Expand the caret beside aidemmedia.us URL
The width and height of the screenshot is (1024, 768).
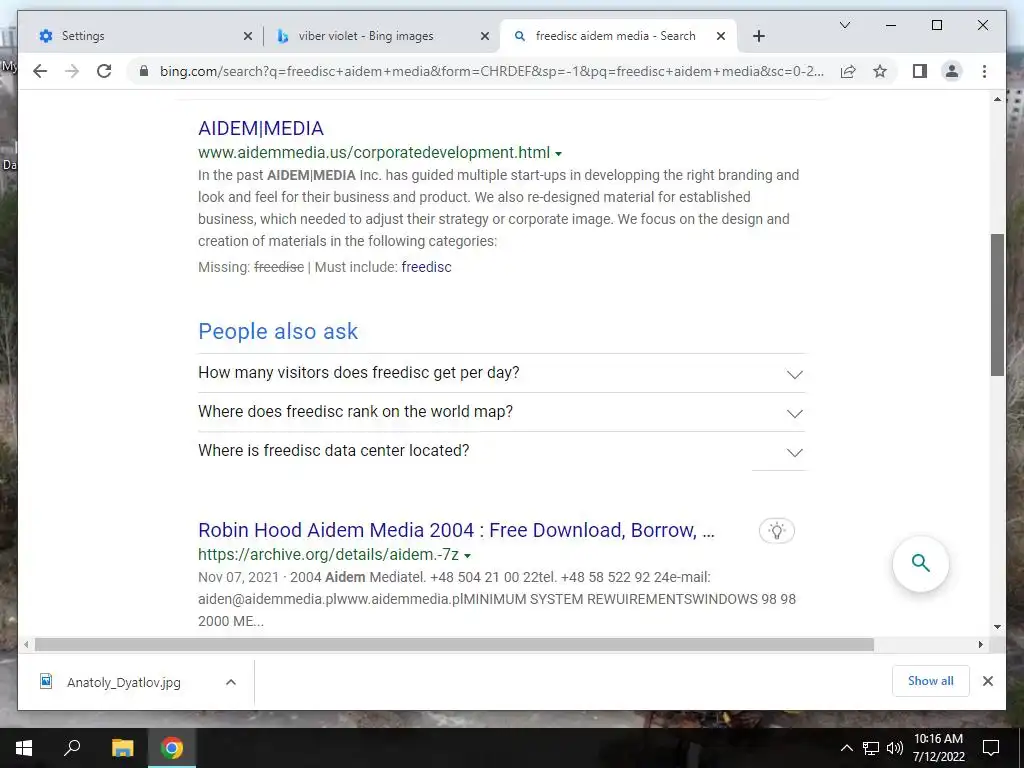click(558, 154)
